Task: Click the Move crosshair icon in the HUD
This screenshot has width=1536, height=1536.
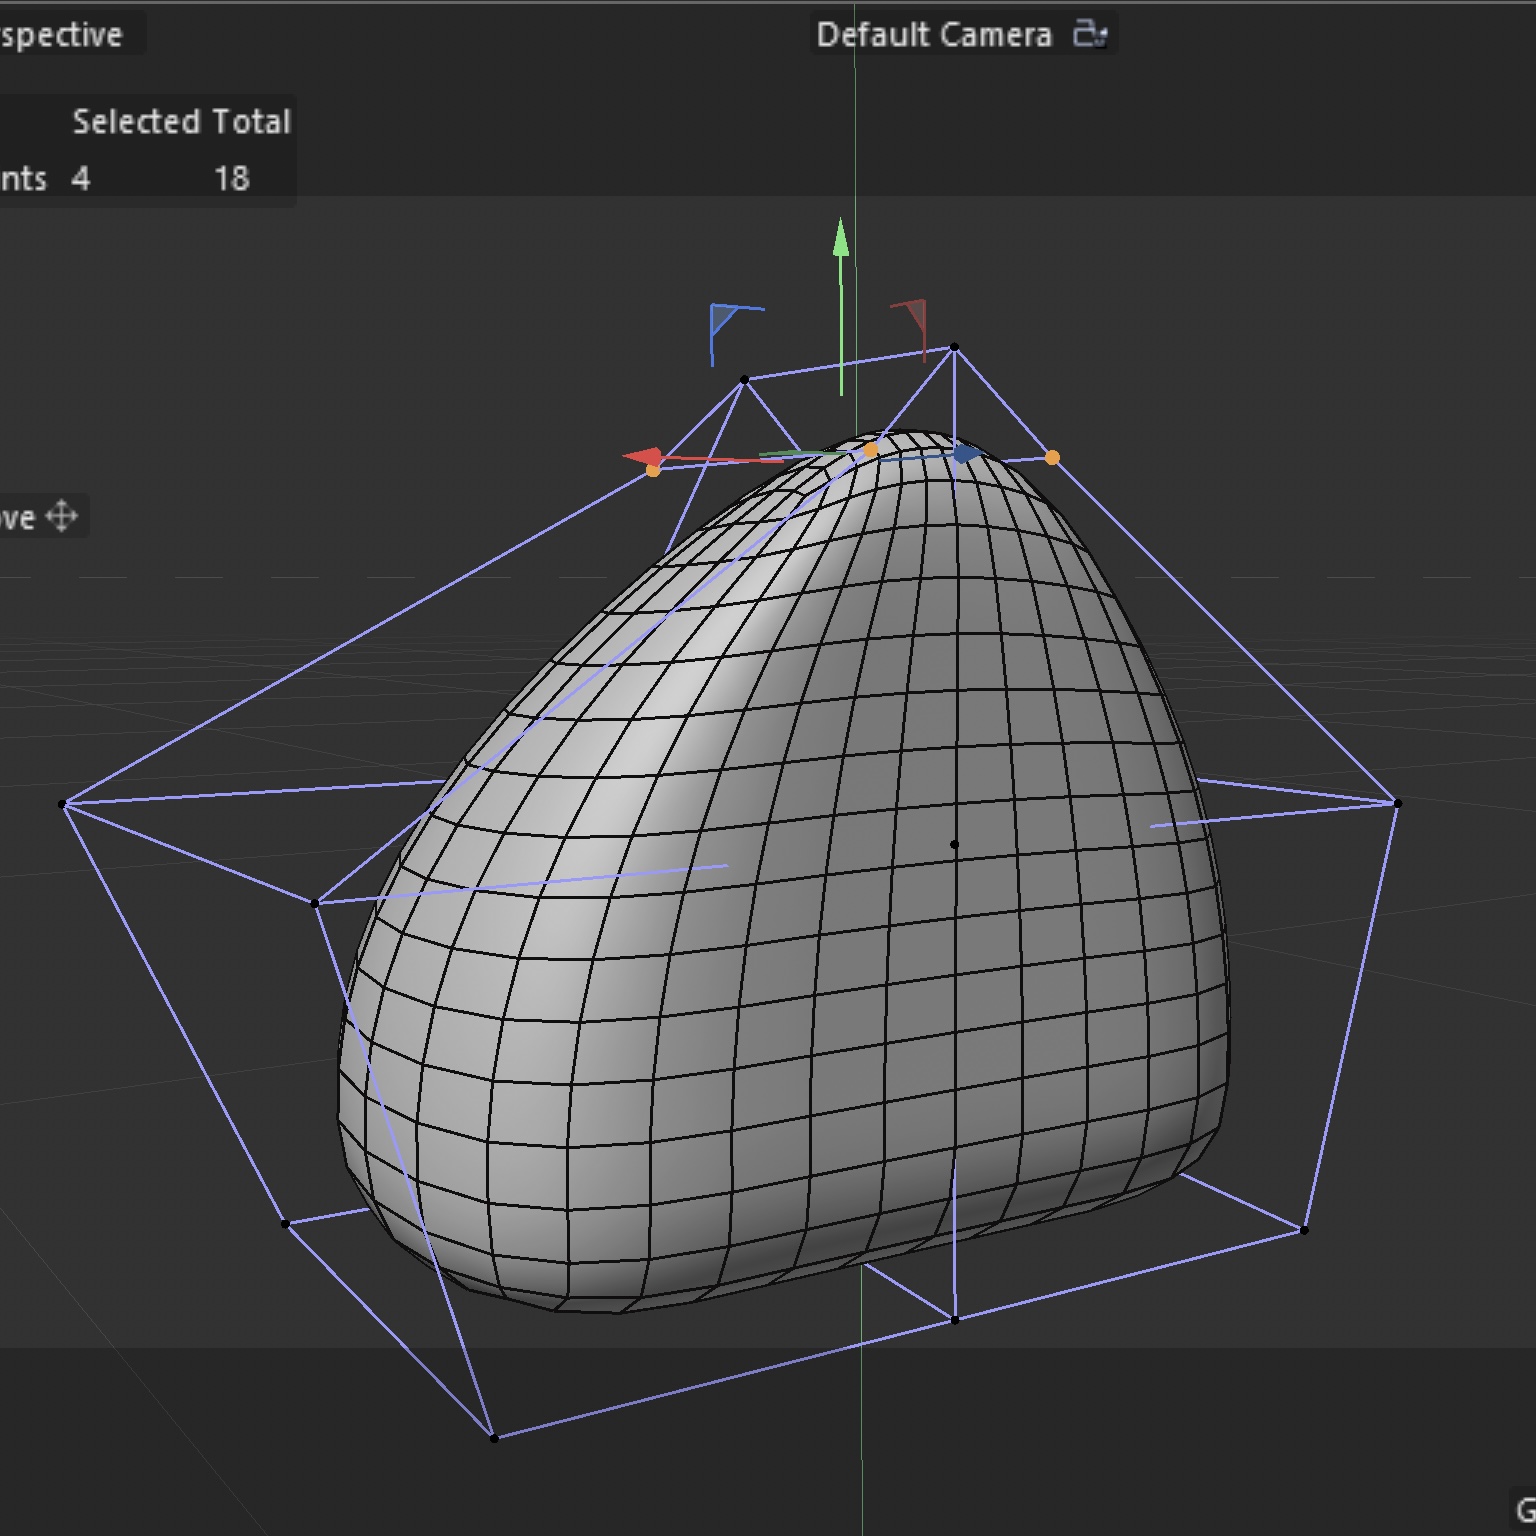Action: 62,517
